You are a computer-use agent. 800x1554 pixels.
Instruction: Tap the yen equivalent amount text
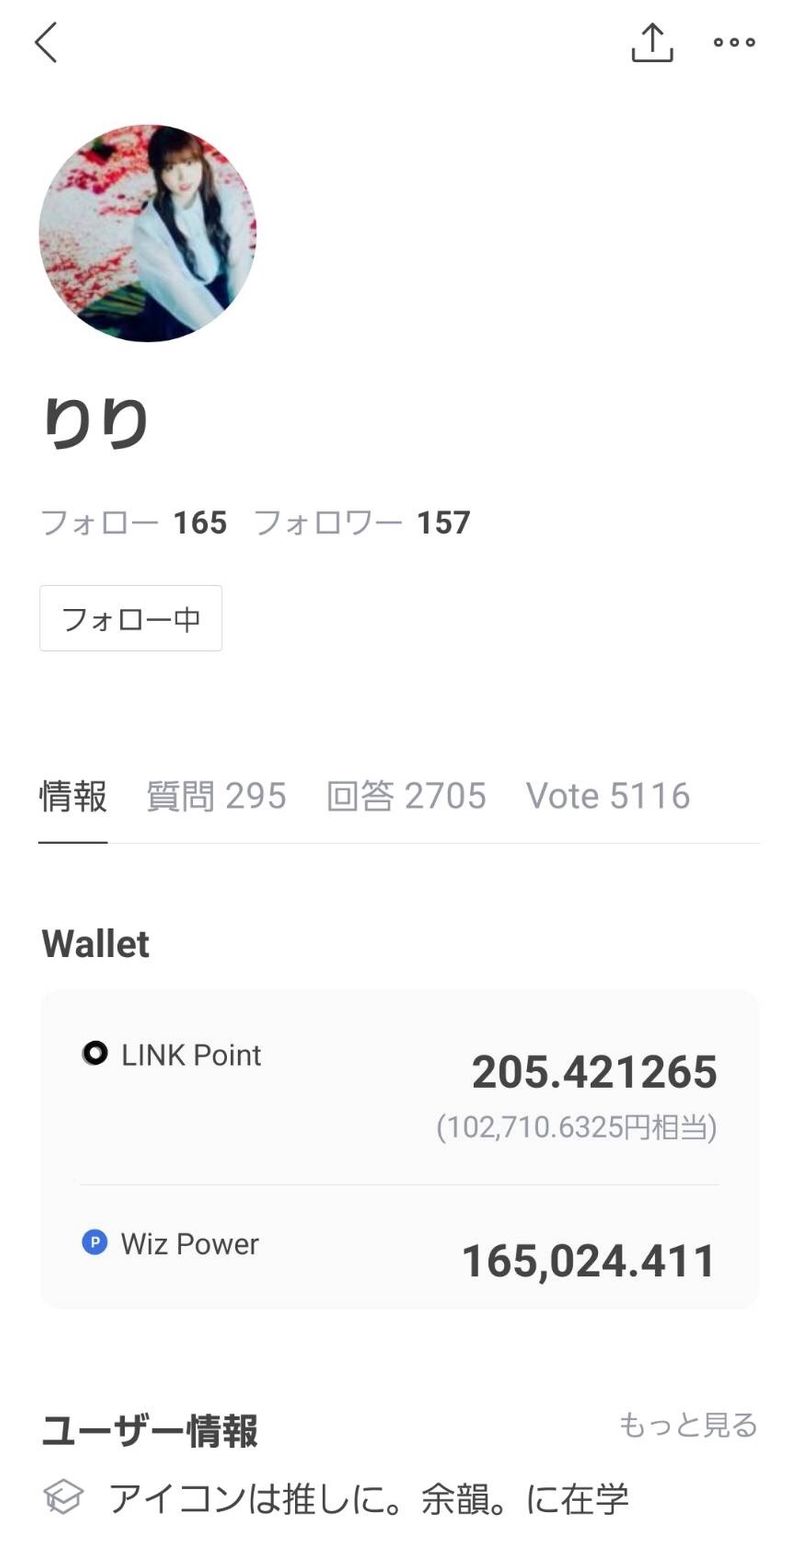[576, 1127]
